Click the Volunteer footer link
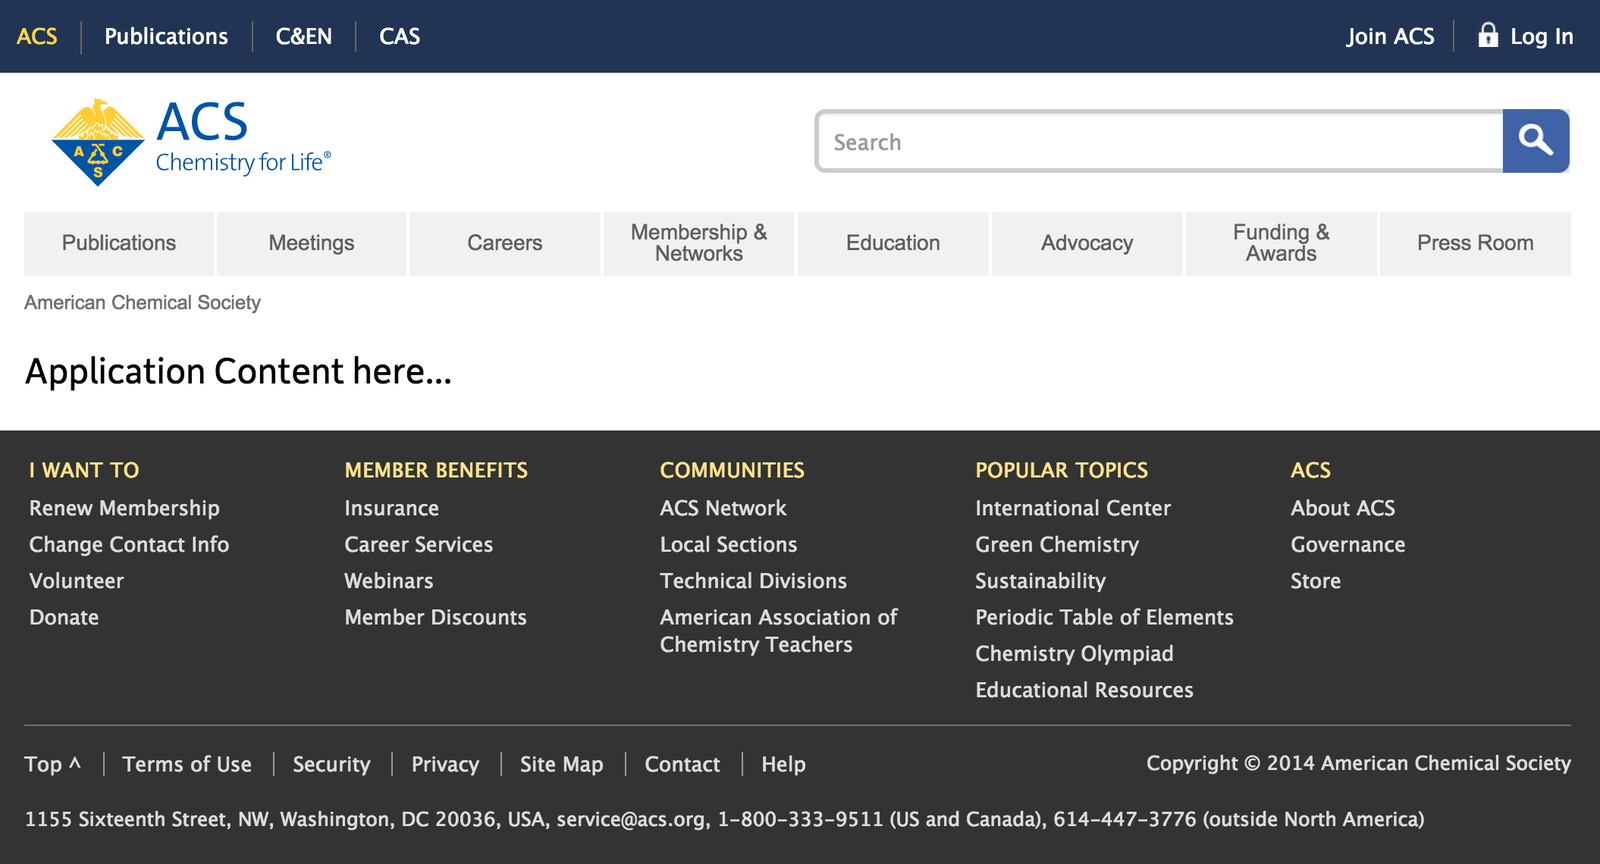This screenshot has width=1600, height=864. pos(76,581)
